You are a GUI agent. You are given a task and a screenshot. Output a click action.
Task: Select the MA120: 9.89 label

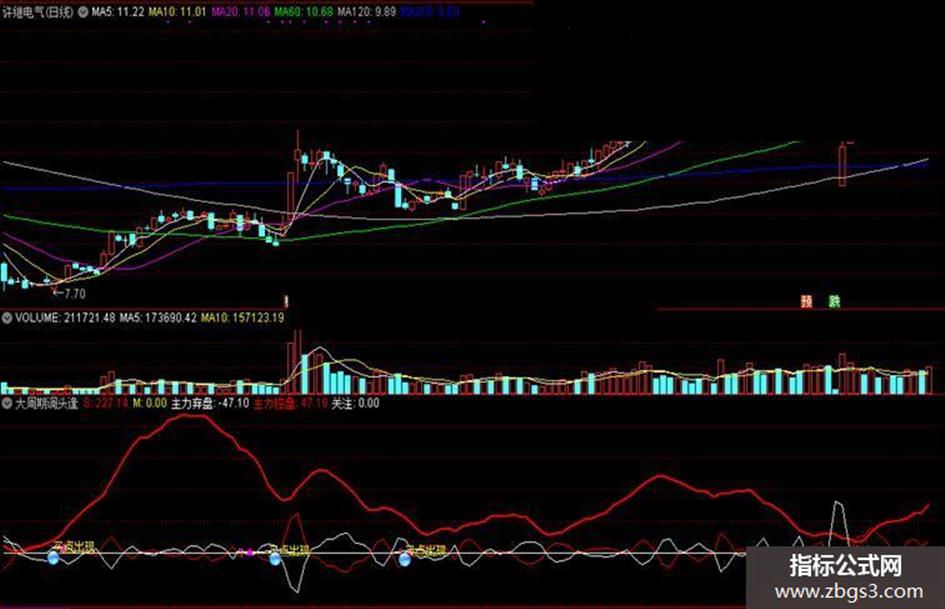coord(366,11)
